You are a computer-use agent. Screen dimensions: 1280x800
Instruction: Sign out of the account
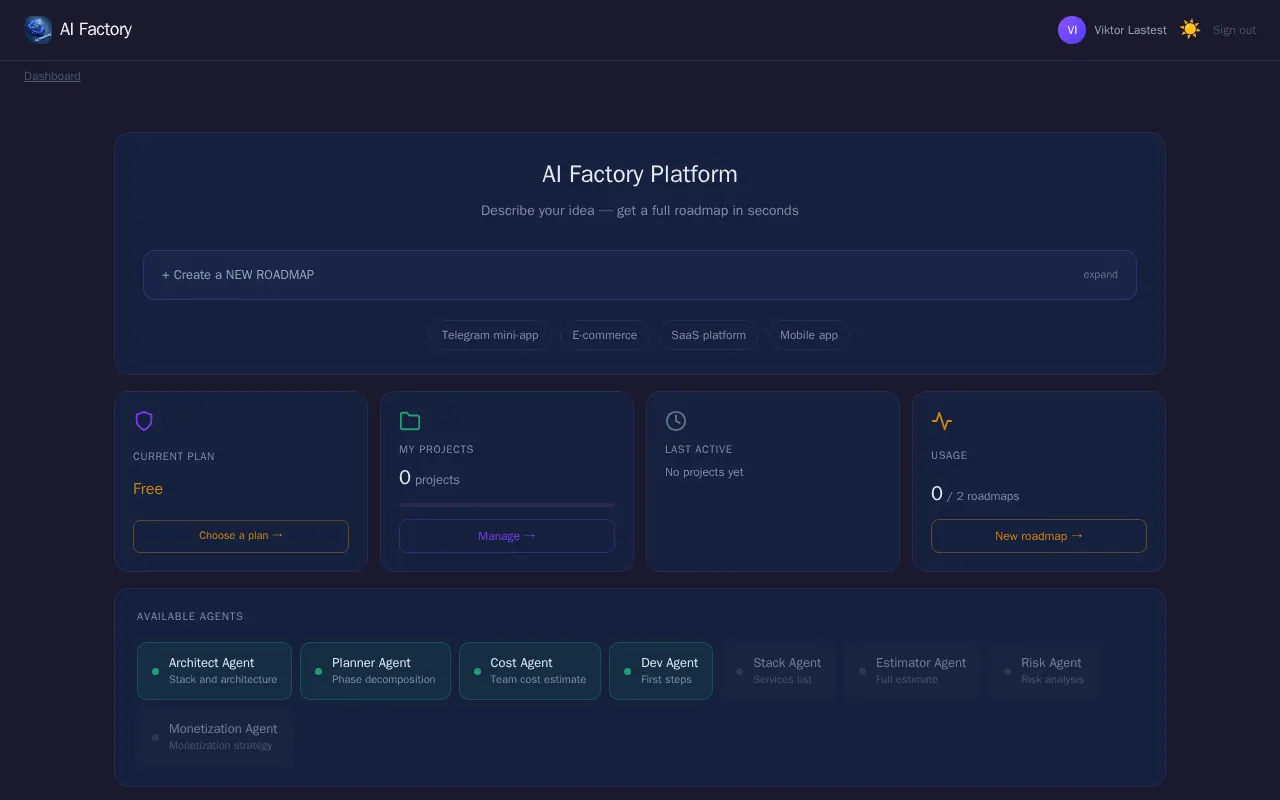[1234, 30]
